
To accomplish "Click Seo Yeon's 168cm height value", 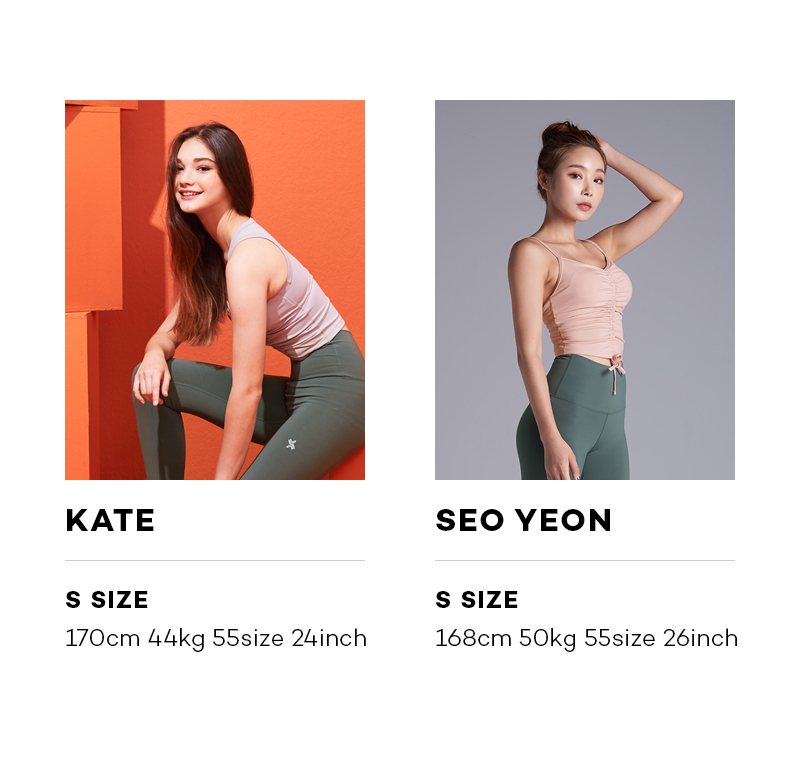I will (473, 638).
